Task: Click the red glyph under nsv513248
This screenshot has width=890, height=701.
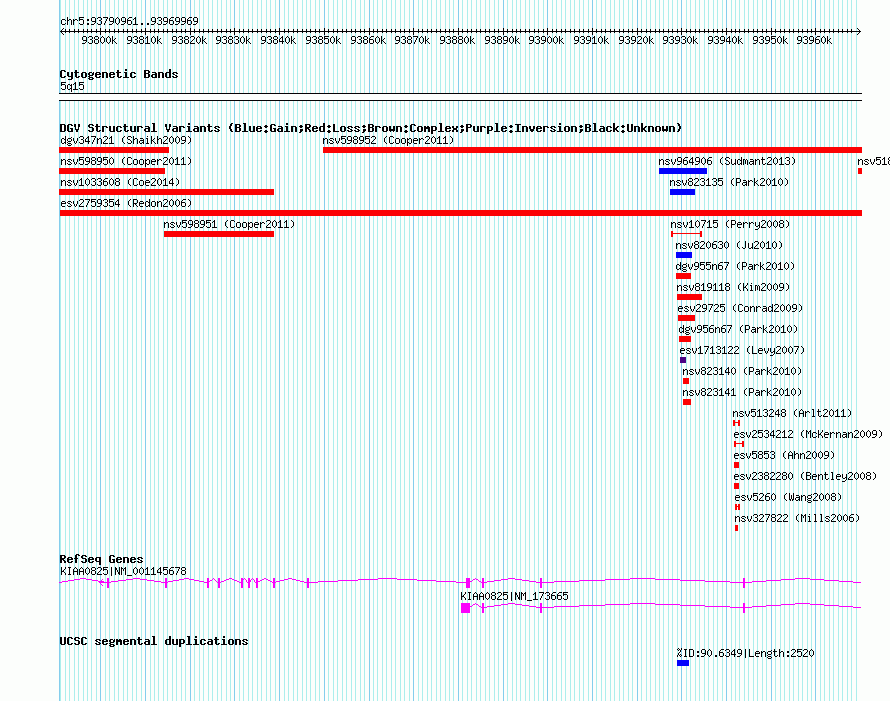Action: coord(736,423)
